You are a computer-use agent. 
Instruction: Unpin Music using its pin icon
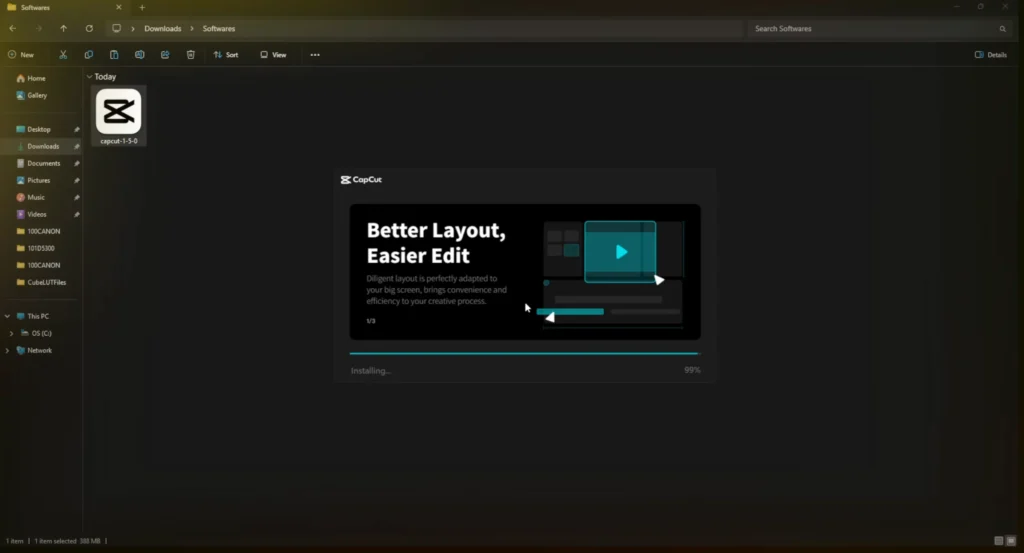coord(76,197)
